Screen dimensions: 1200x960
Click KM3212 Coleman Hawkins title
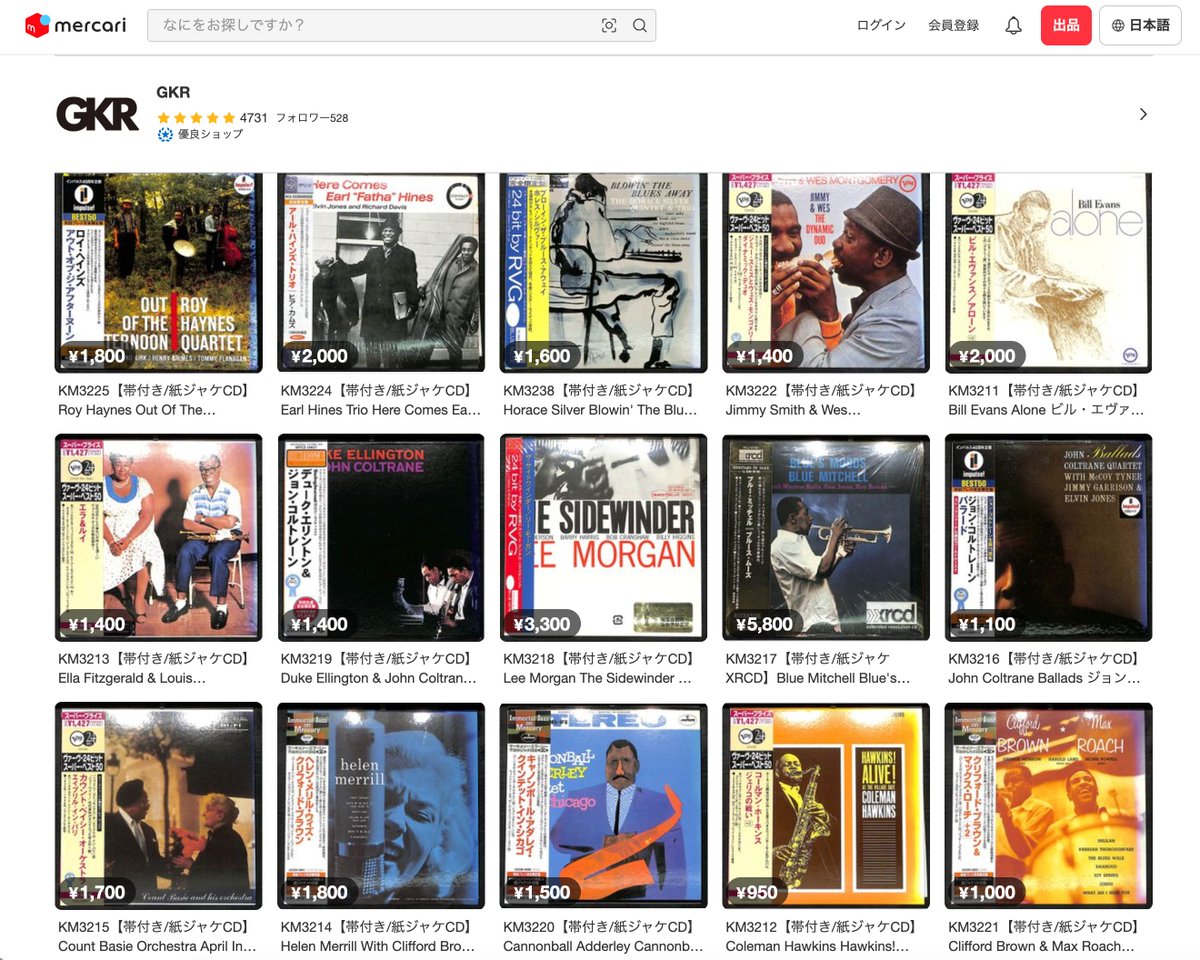(x=821, y=936)
